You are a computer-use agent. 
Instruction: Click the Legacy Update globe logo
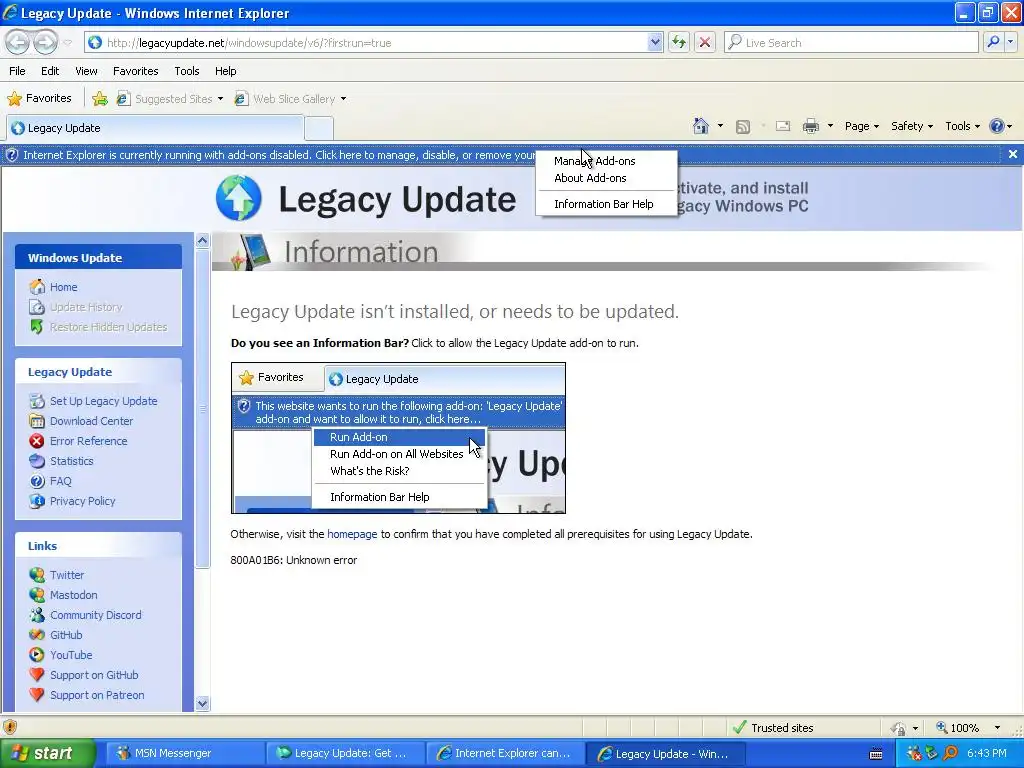[239, 198]
